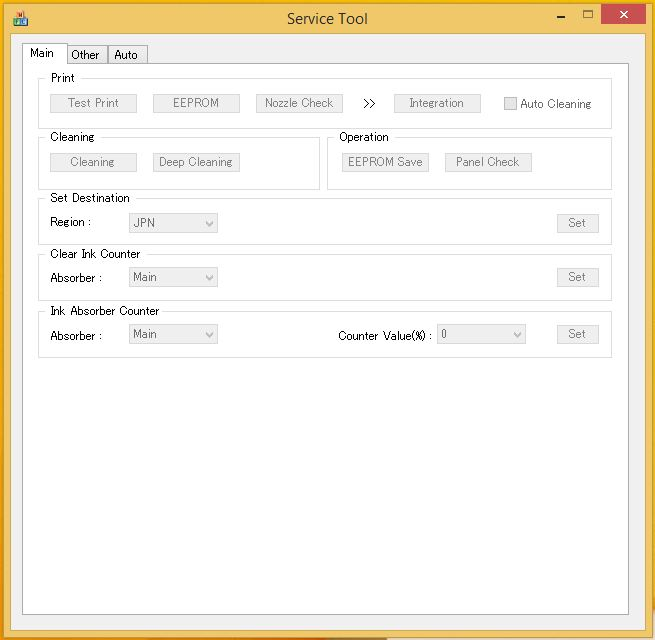The height and width of the screenshot is (640, 655).
Task: Click Set for Clear Ink Counter
Action: 578,277
